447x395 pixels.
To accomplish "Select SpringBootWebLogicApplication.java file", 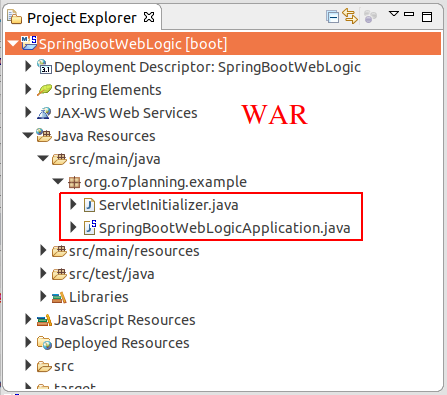I will point(225,228).
